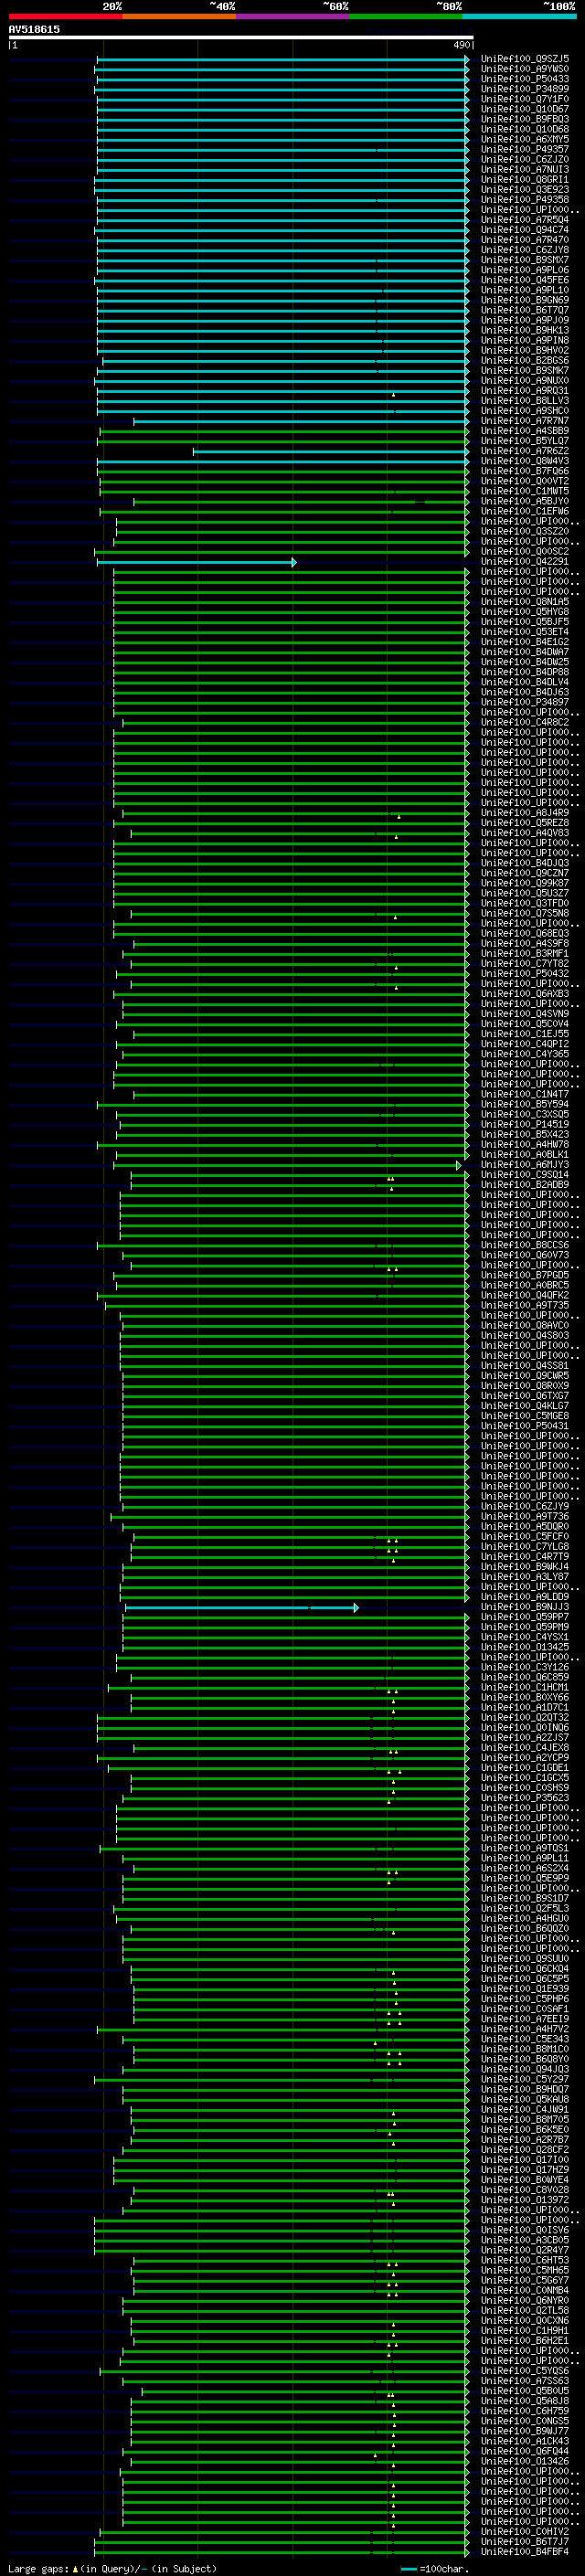The image size is (585, 2576).
Task: Open hit UniRef100_P35623
Action: coord(525,1799)
